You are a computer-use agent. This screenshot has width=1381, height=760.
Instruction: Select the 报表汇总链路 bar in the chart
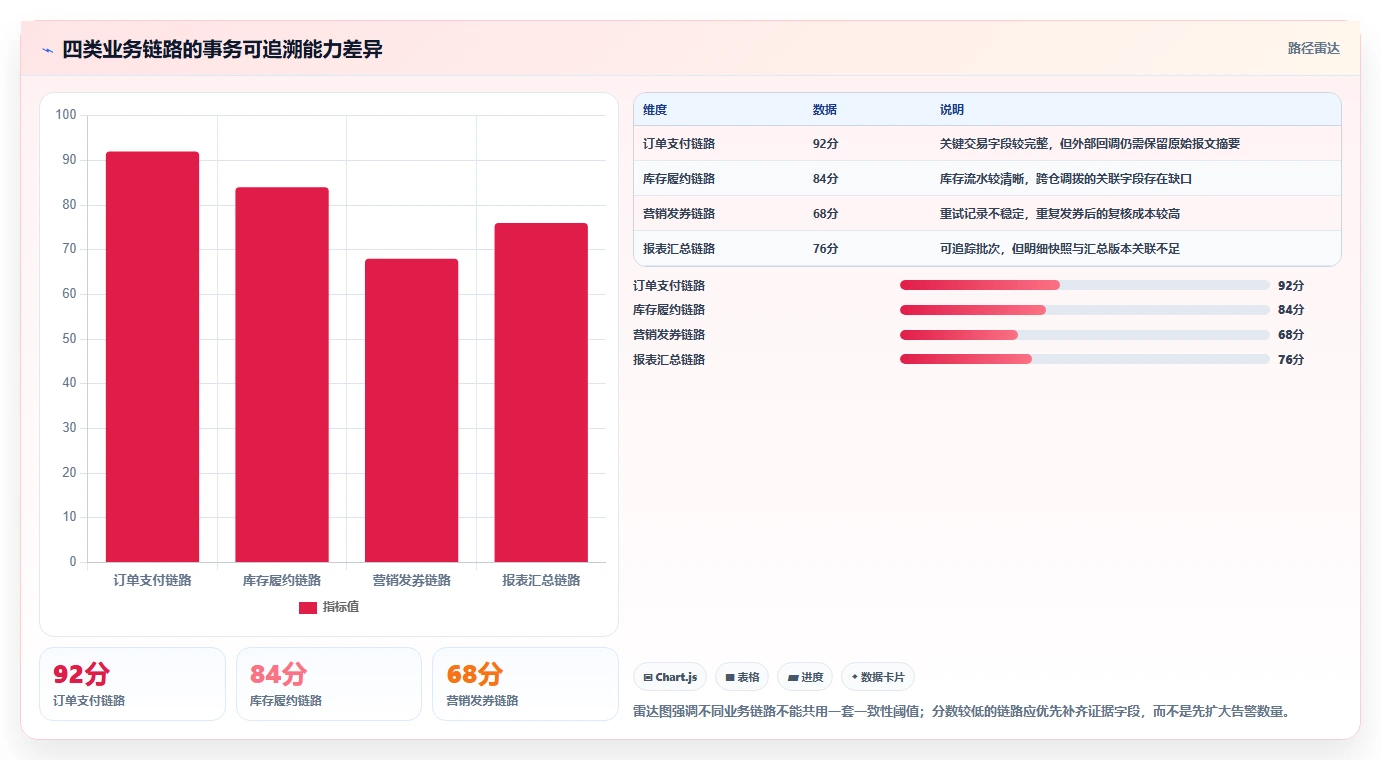(541, 393)
